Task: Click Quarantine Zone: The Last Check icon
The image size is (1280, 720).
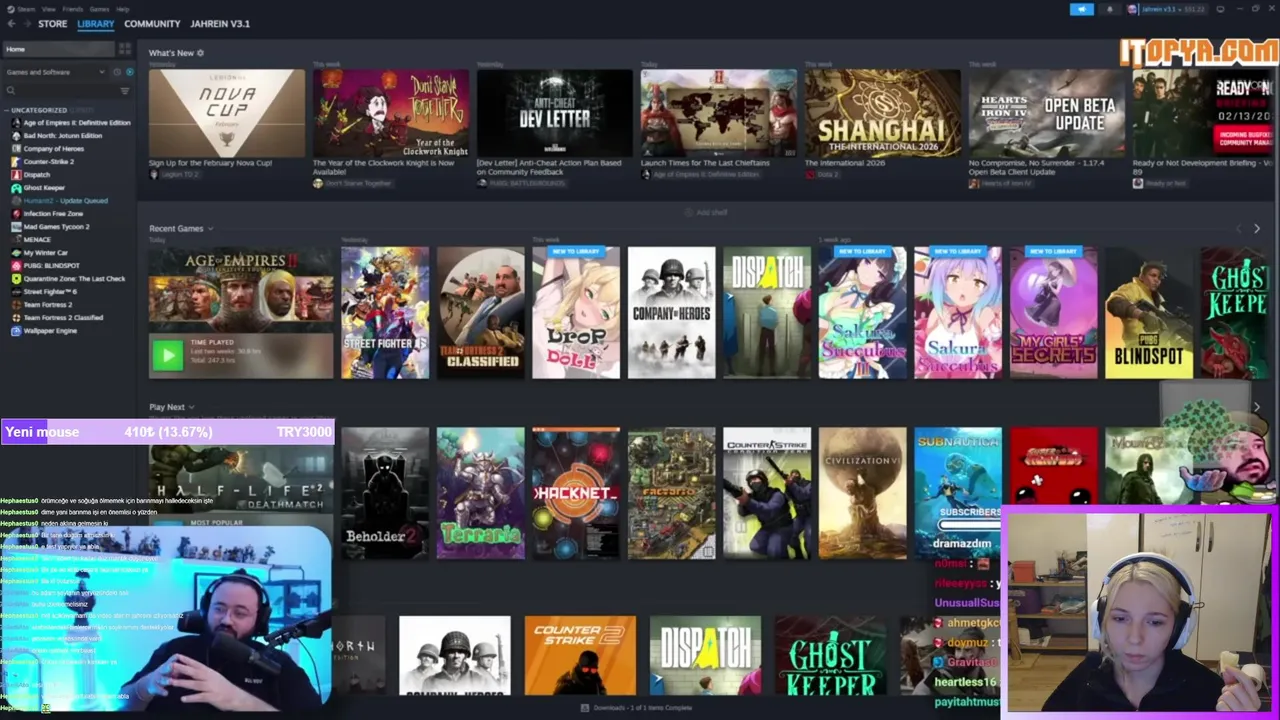Action: coord(16,278)
